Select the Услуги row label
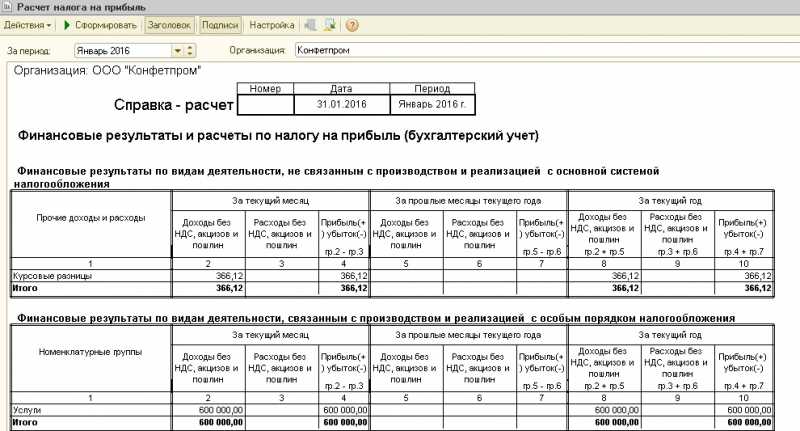 [27, 410]
